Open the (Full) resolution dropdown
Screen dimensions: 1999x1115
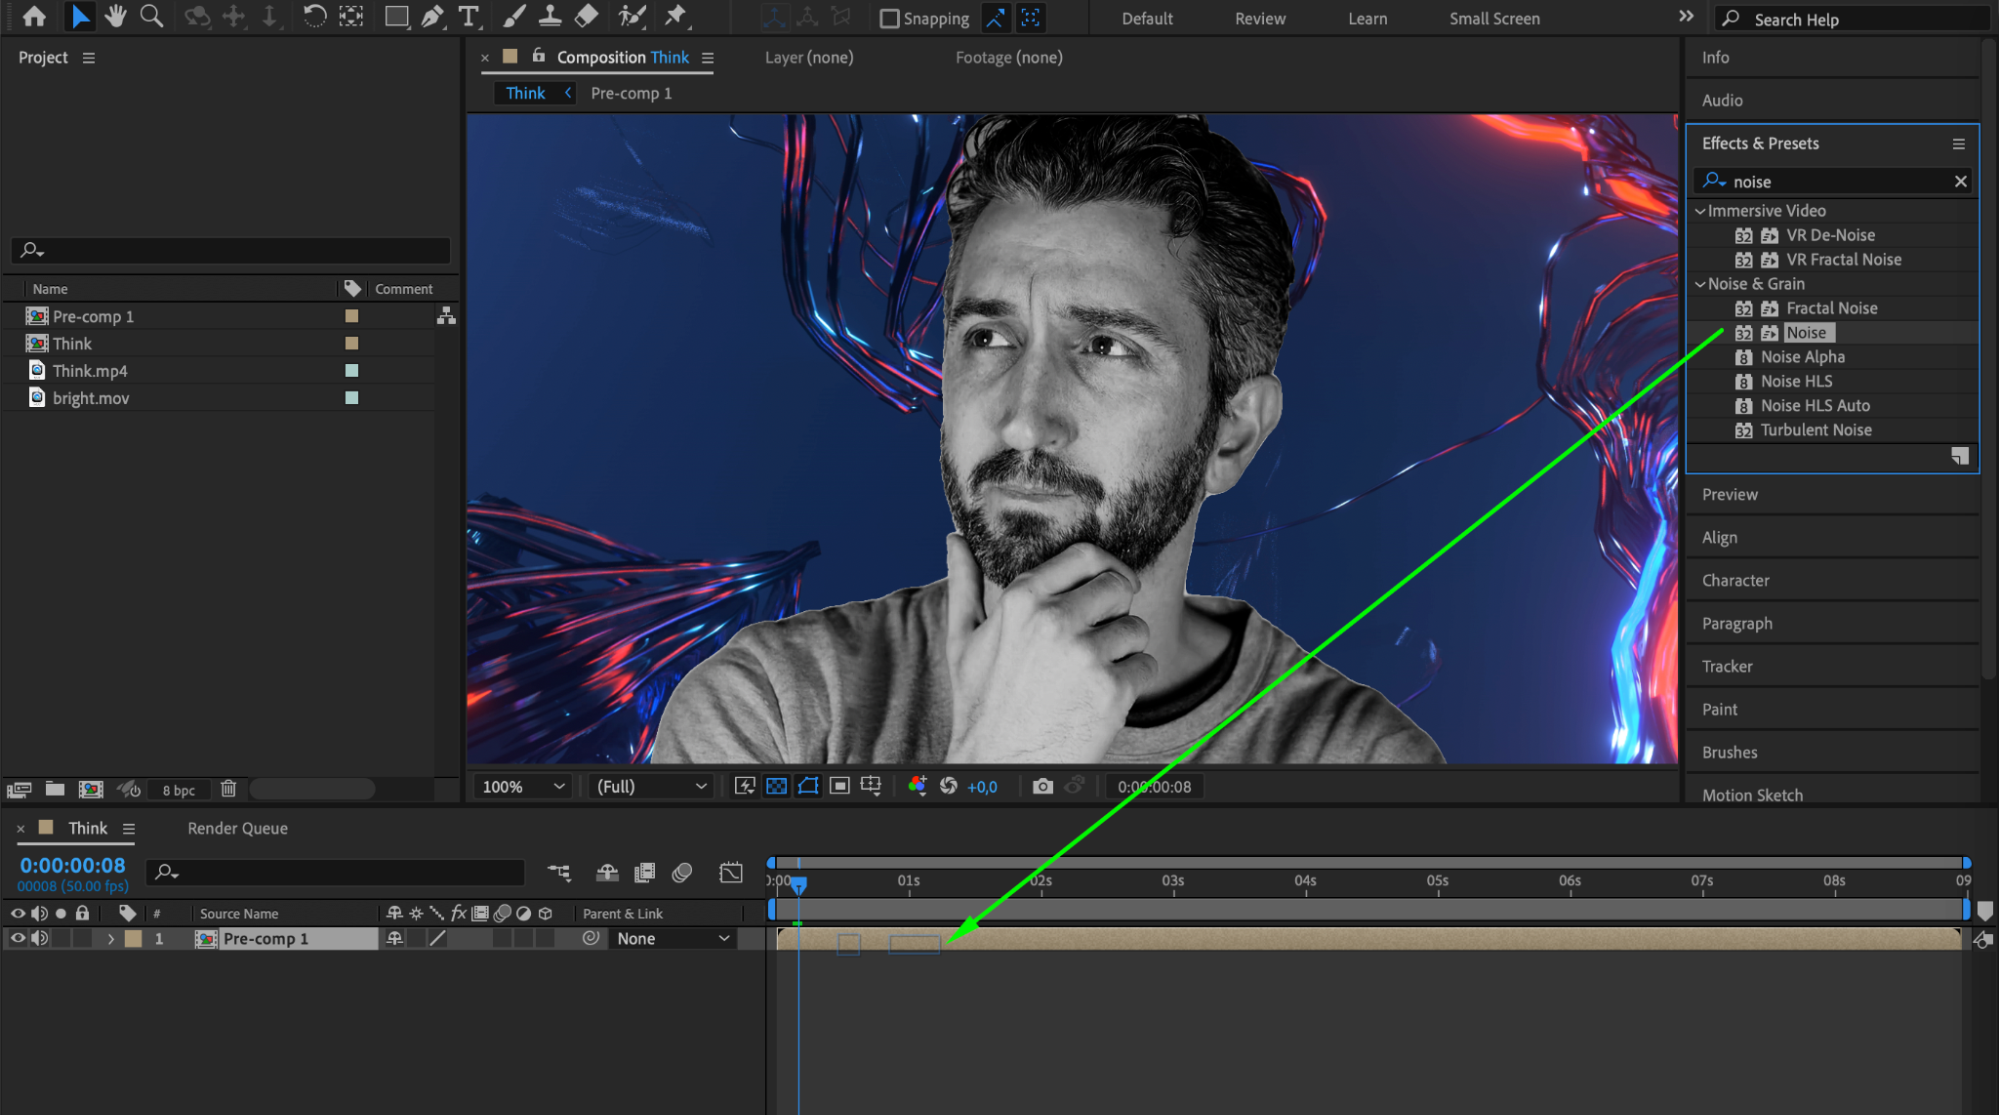(x=651, y=787)
